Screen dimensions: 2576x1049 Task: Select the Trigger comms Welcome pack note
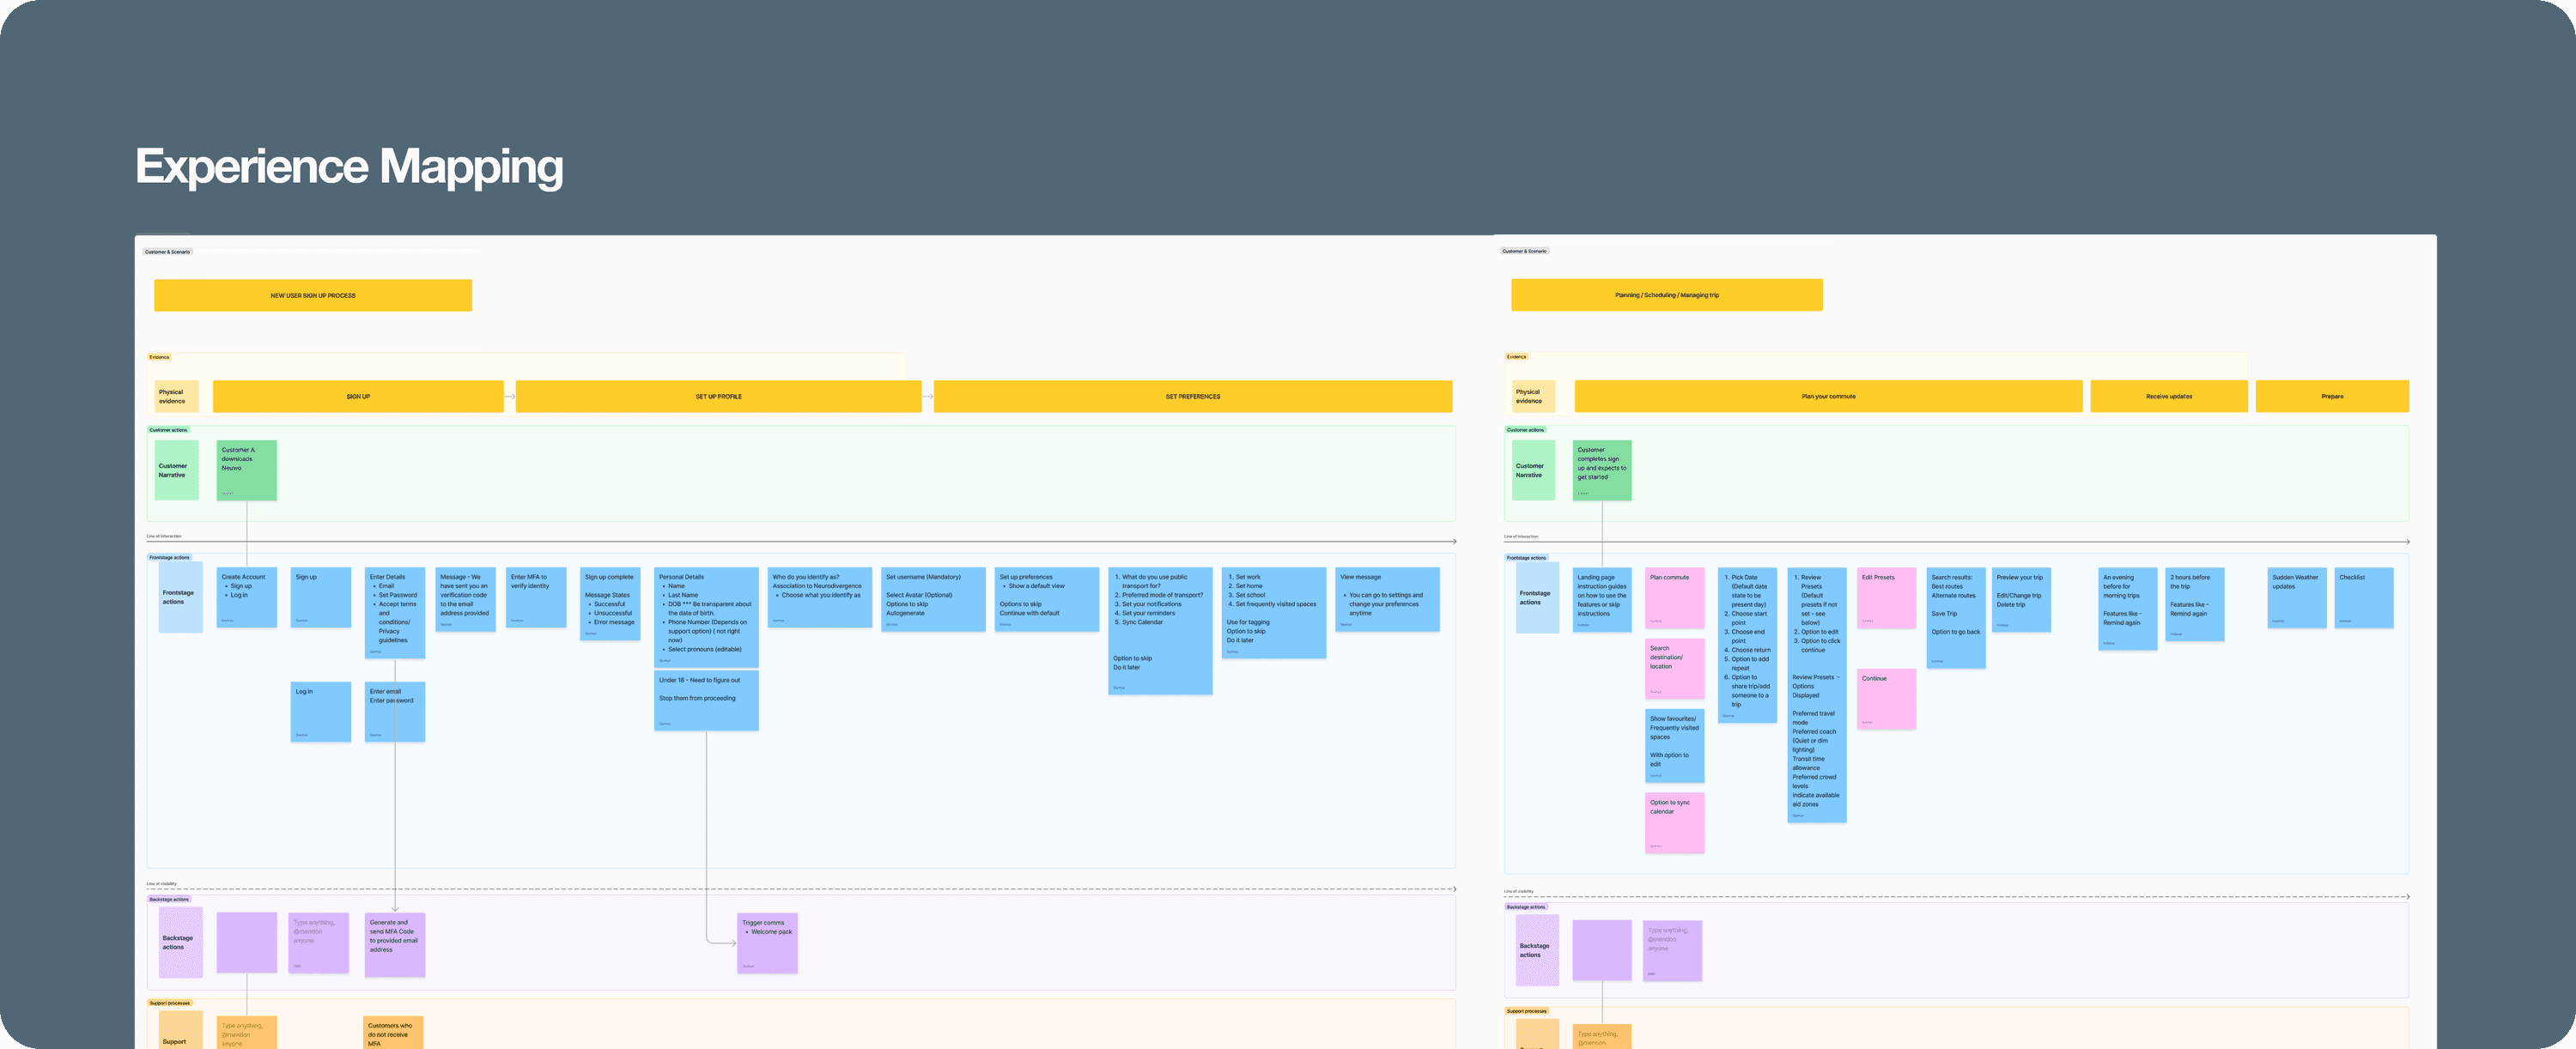click(767, 942)
